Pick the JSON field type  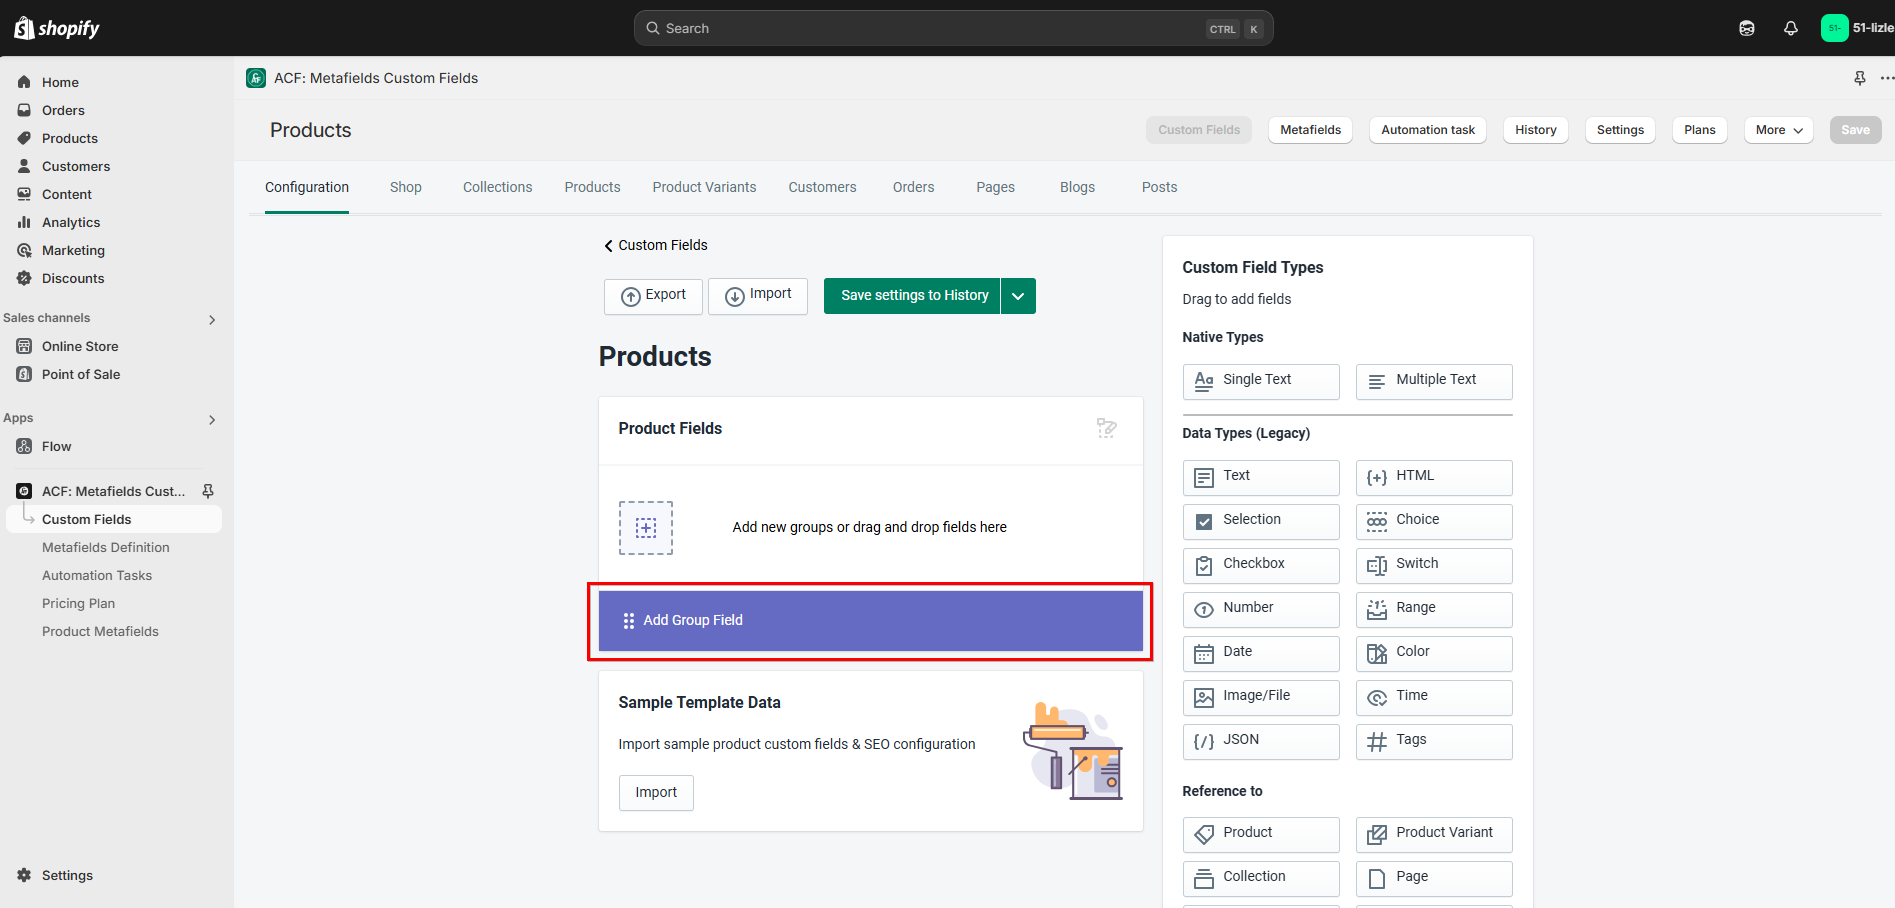tap(1261, 741)
